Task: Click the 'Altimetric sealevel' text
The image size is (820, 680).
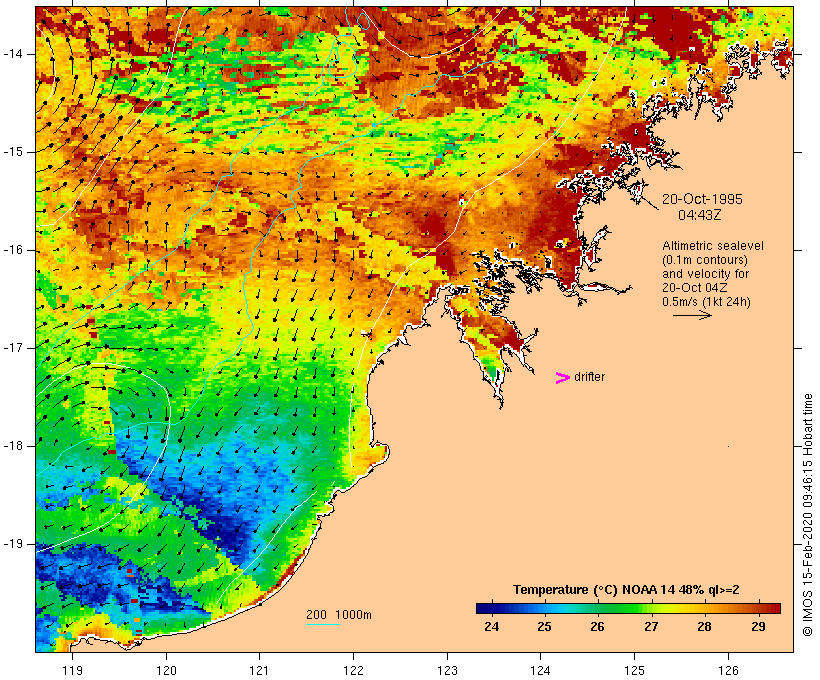Action: 713,246
